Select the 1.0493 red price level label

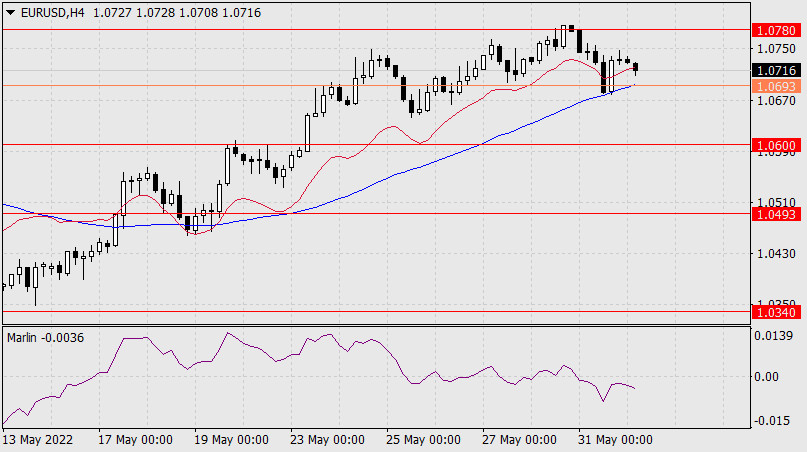pyautogui.click(x=776, y=214)
